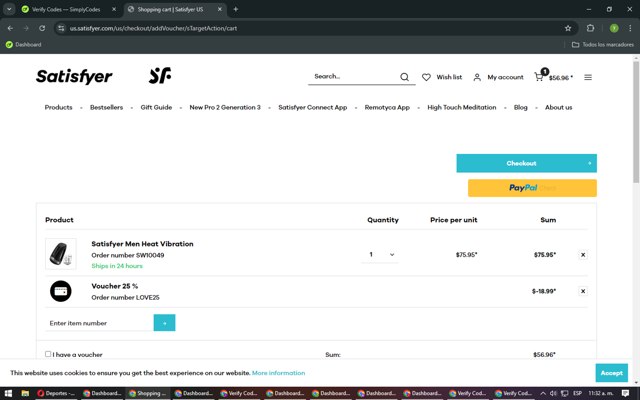The width and height of the screenshot is (640, 400).
Task: Bookmark this page with the star icon
Action: (568, 28)
